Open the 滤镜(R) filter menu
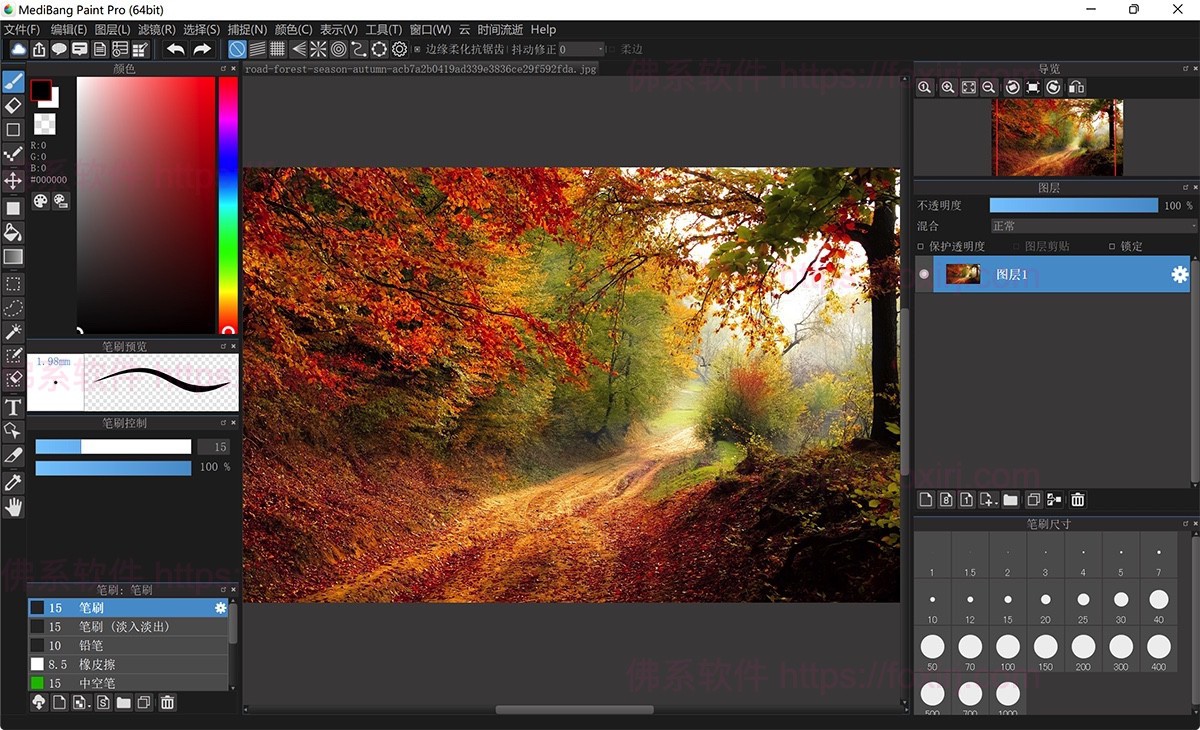Viewport: 1200px width, 730px height. (x=156, y=30)
